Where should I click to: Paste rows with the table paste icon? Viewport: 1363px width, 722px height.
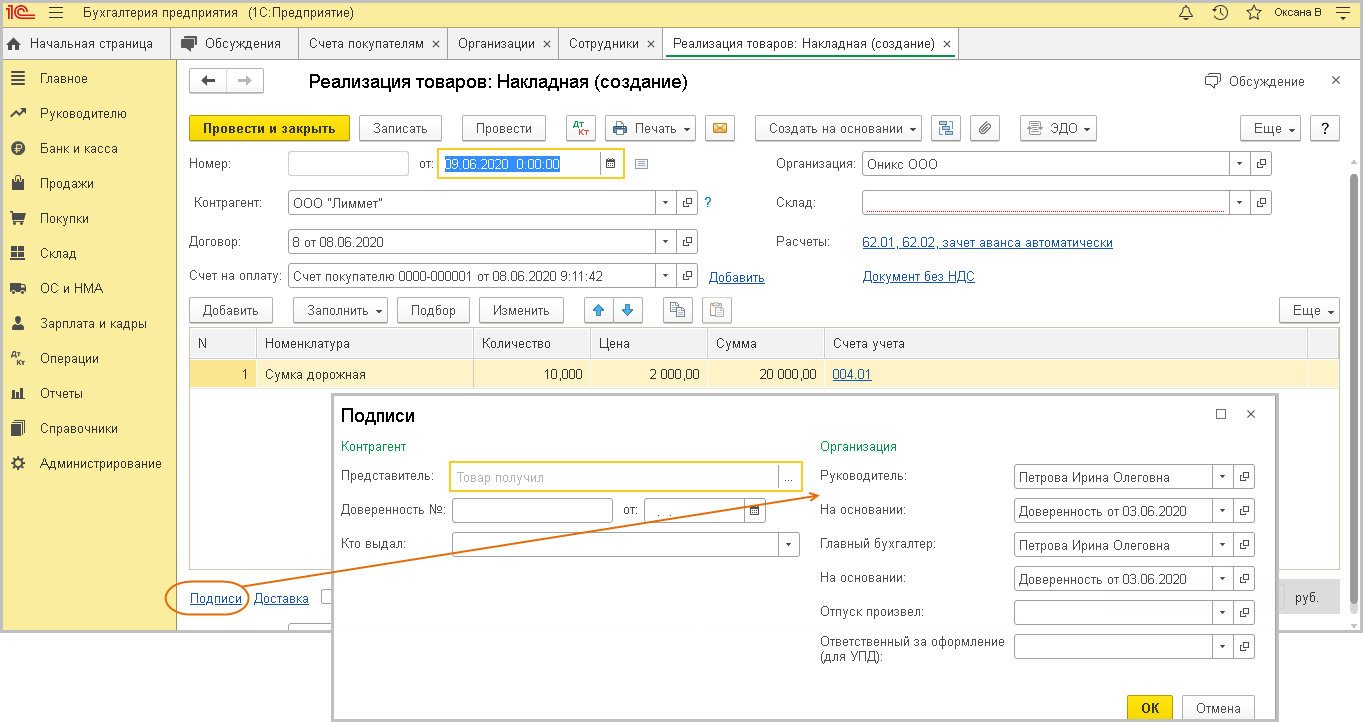pyautogui.click(x=717, y=310)
